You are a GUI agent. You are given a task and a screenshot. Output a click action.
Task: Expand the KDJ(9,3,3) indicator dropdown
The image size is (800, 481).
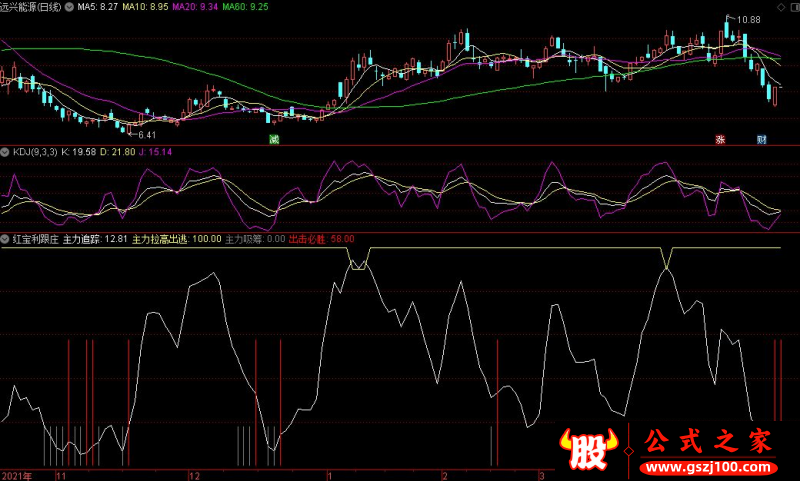tap(5, 152)
